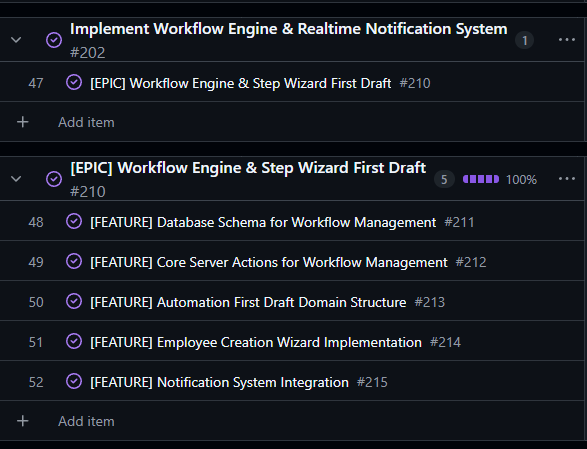Click Add item under the EPIC #210 group

tap(86, 421)
